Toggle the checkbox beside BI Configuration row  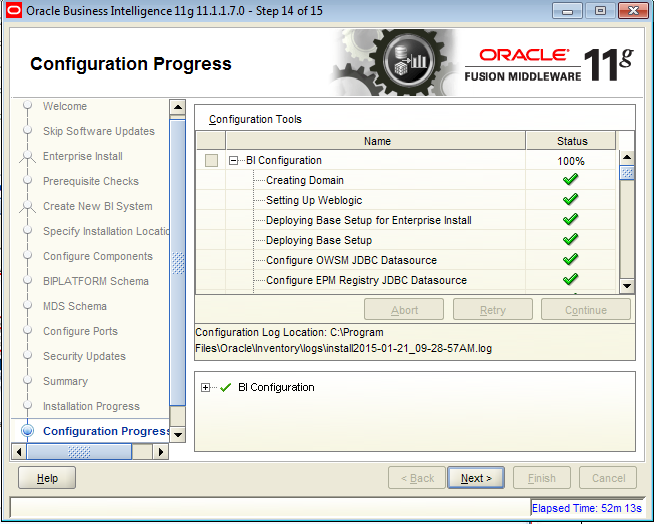[x=211, y=160]
